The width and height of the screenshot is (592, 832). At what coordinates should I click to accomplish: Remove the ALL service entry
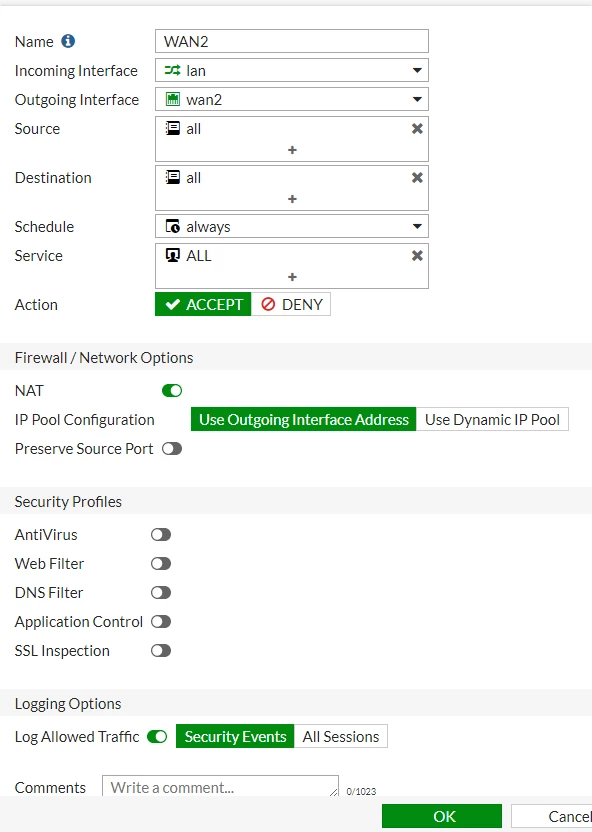tap(417, 256)
